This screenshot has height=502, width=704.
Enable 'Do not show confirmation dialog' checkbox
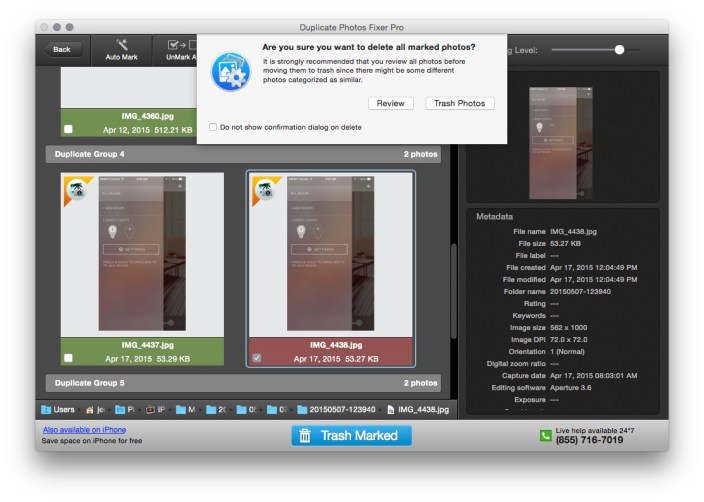point(213,127)
